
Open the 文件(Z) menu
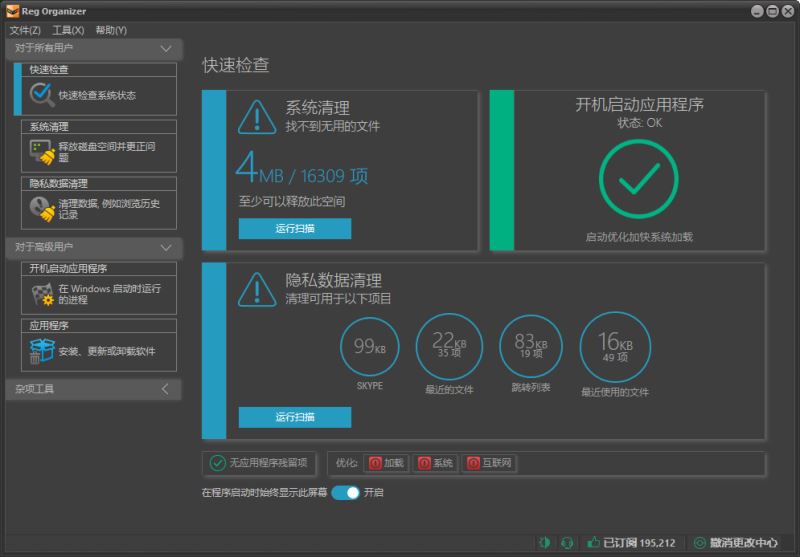25,30
